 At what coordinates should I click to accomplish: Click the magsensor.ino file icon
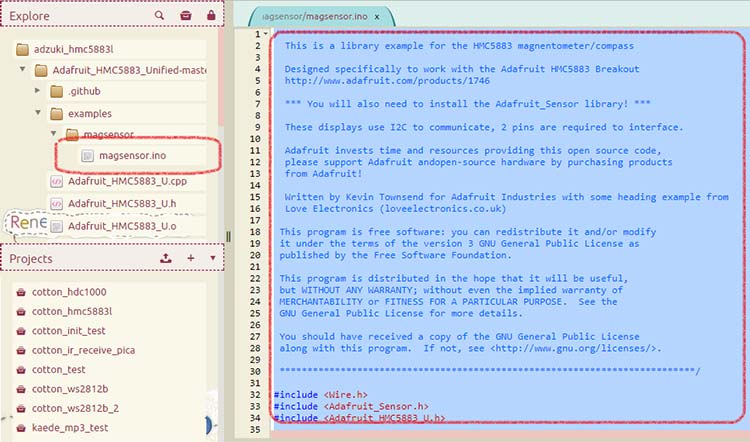click(x=87, y=155)
